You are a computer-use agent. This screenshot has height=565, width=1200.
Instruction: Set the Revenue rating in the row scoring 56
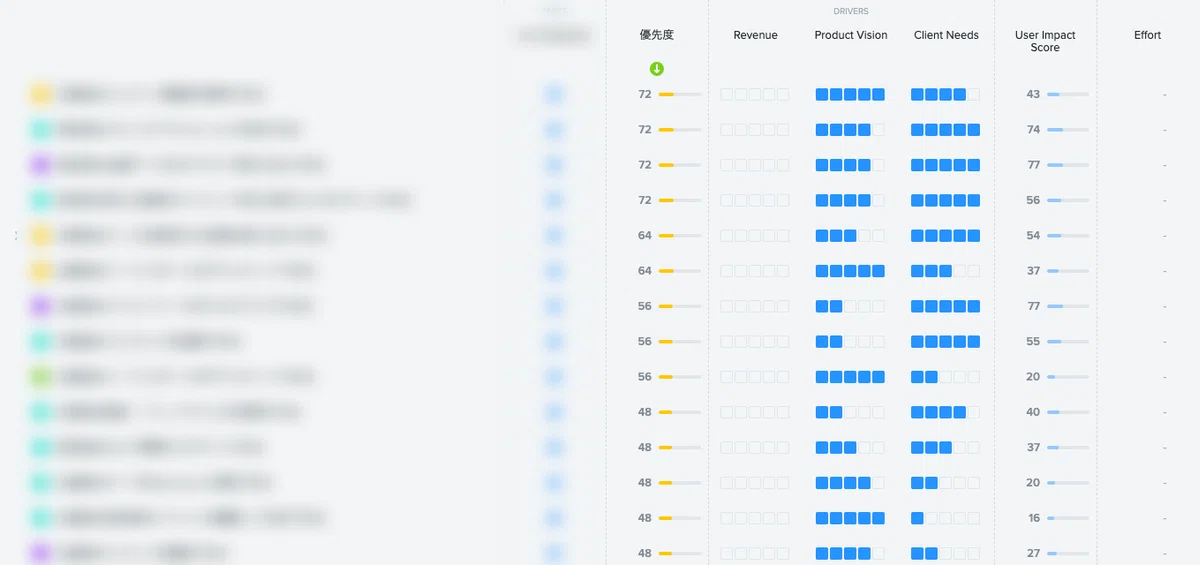[755, 201]
